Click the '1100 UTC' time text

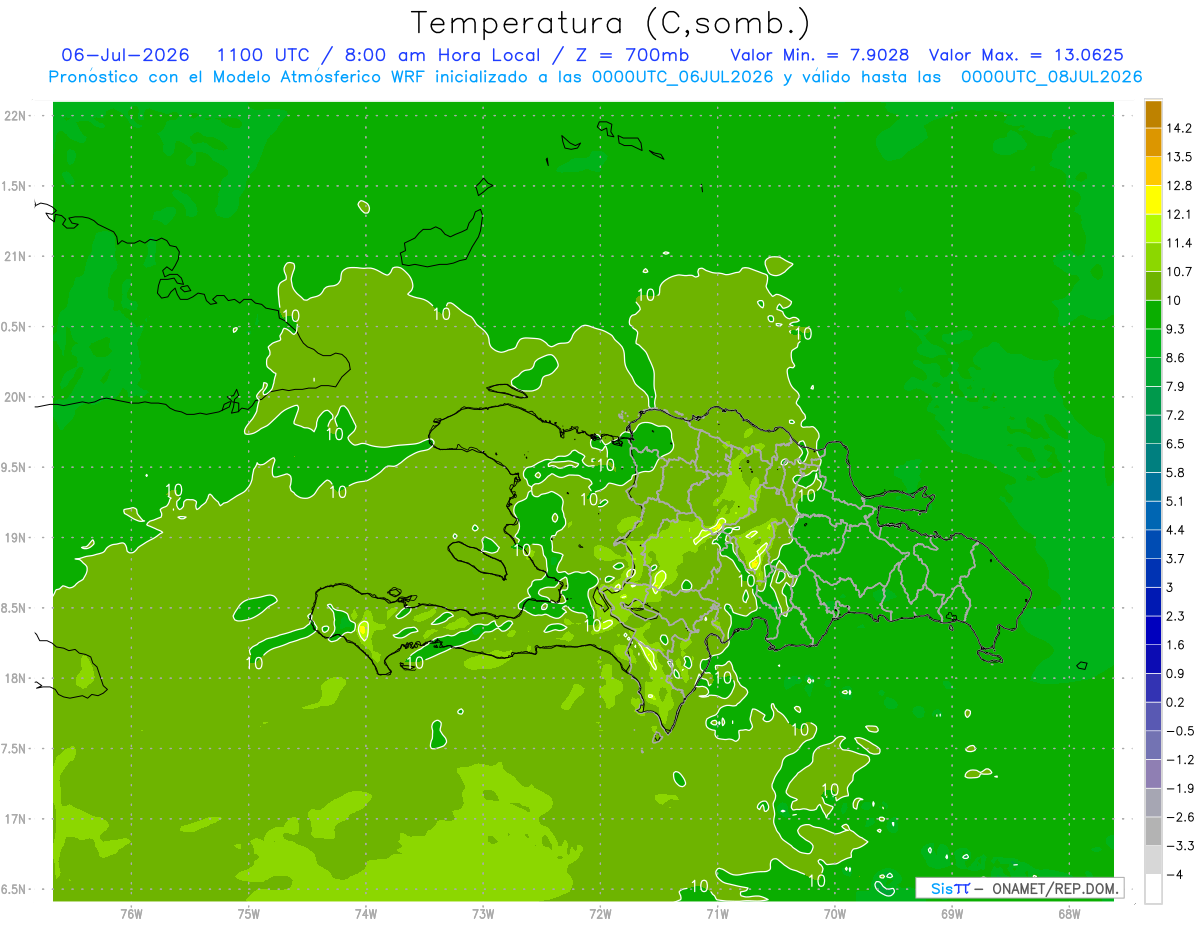tap(265, 55)
